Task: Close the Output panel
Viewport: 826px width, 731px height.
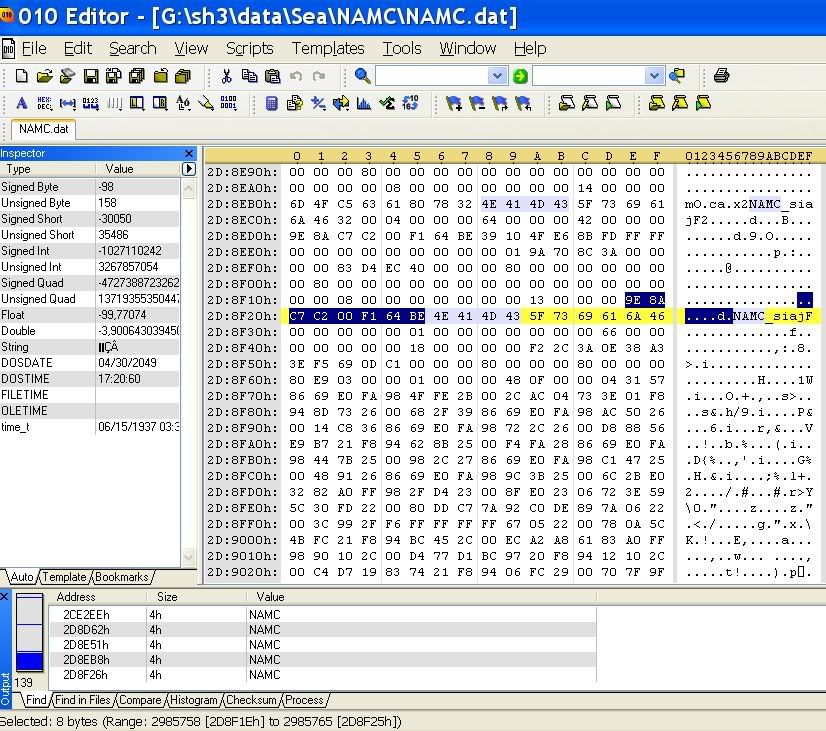Action: click(4, 597)
